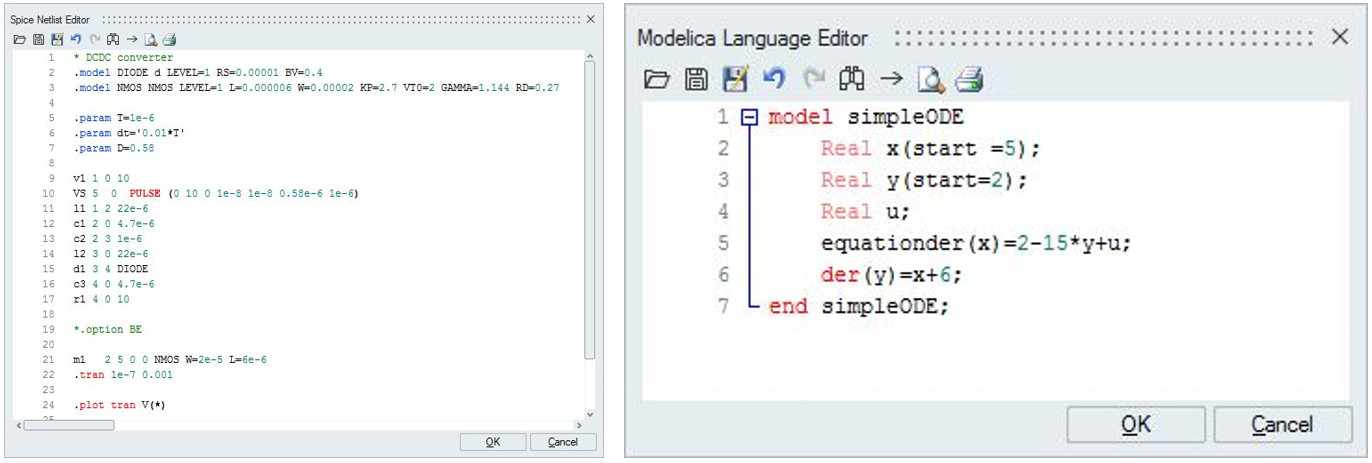Print Modelica code using printer icon
1372x463 pixels.
pyautogui.click(x=969, y=79)
